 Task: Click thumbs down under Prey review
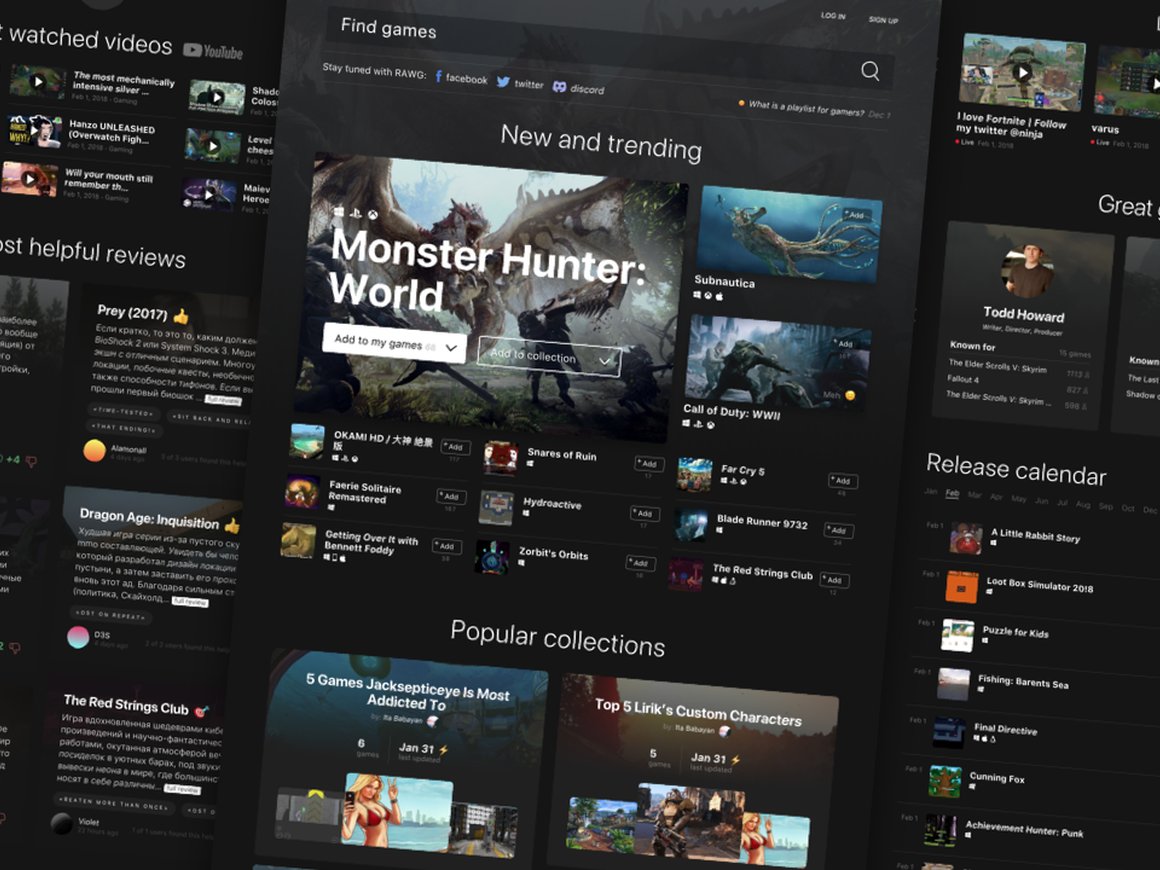[x=31, y=462]
